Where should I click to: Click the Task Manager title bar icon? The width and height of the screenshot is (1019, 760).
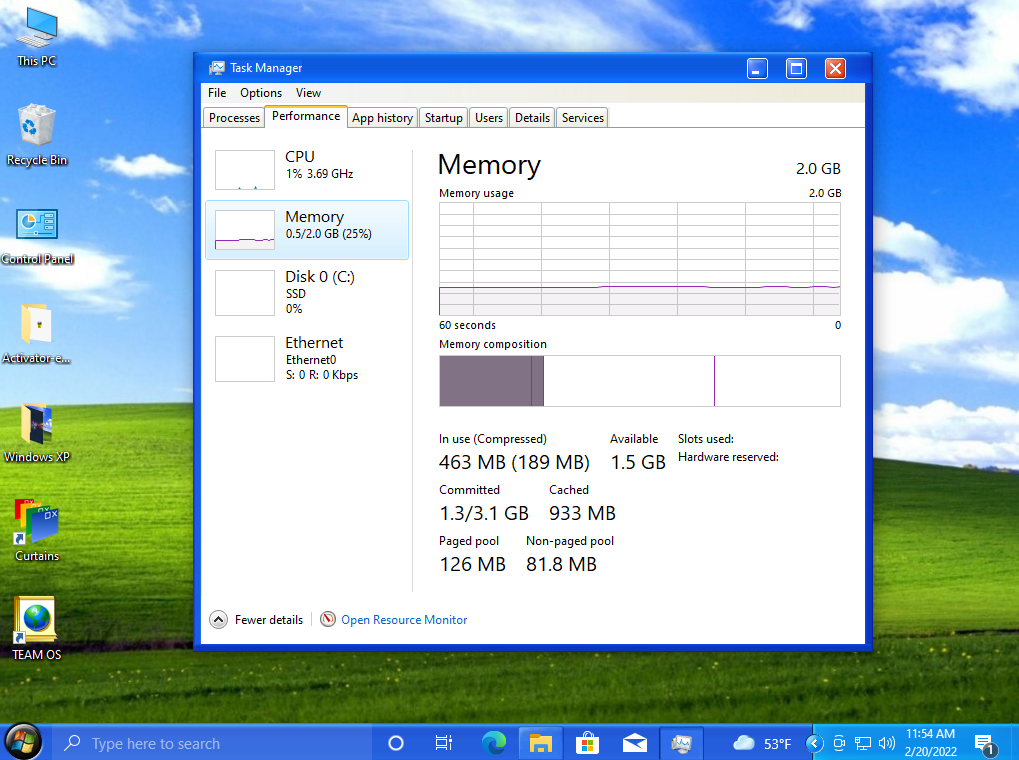[x=216, y=68]
